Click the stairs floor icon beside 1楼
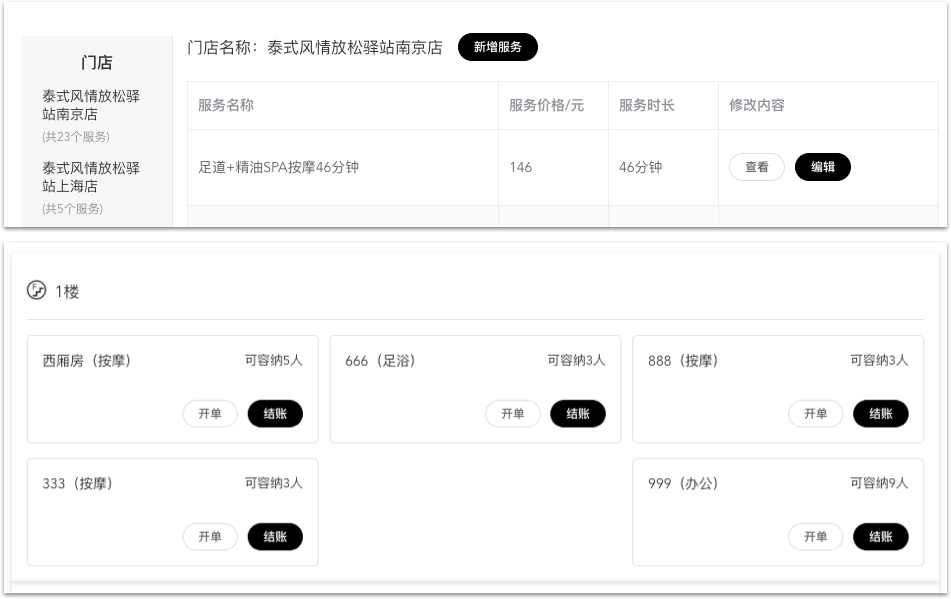This screenshot has height=599, width=951. [x=36, y=290]
